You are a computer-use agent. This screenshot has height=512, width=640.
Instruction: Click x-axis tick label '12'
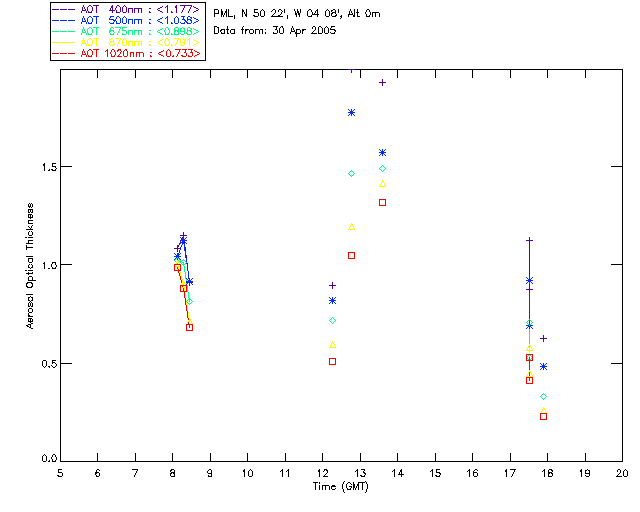coord(322,473)
